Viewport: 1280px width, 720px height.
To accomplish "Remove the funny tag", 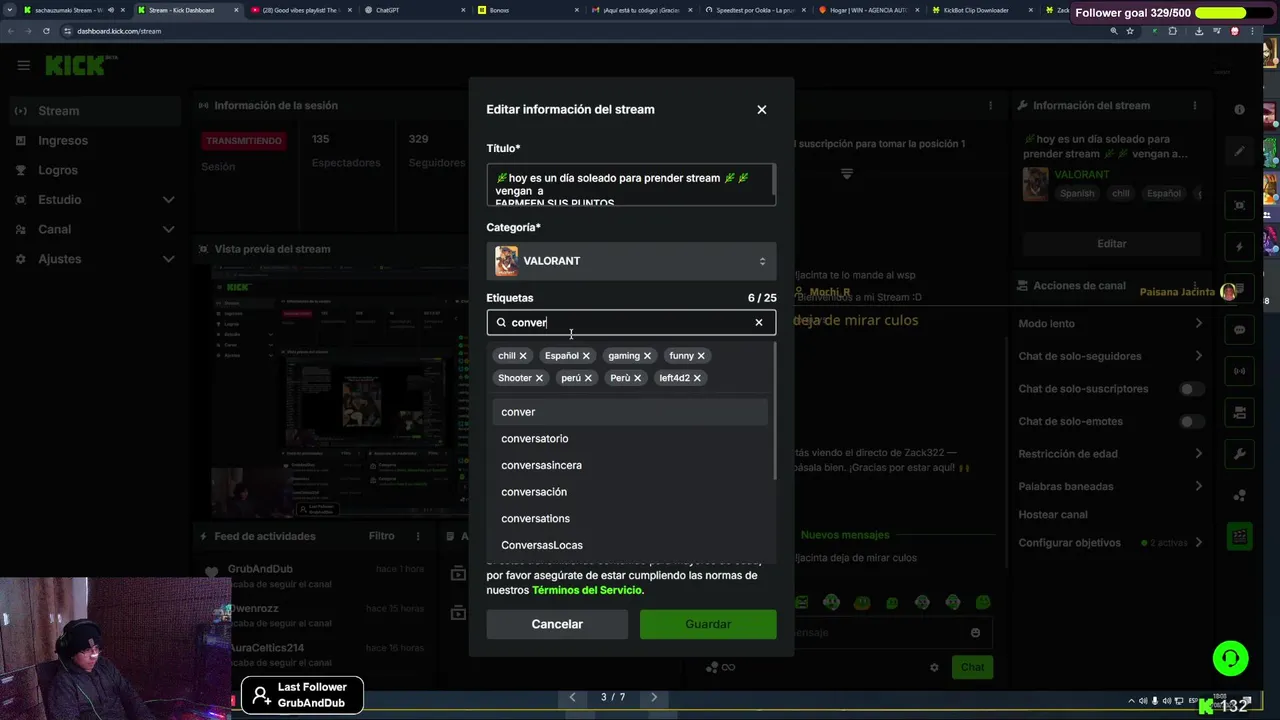I will 701,356.
